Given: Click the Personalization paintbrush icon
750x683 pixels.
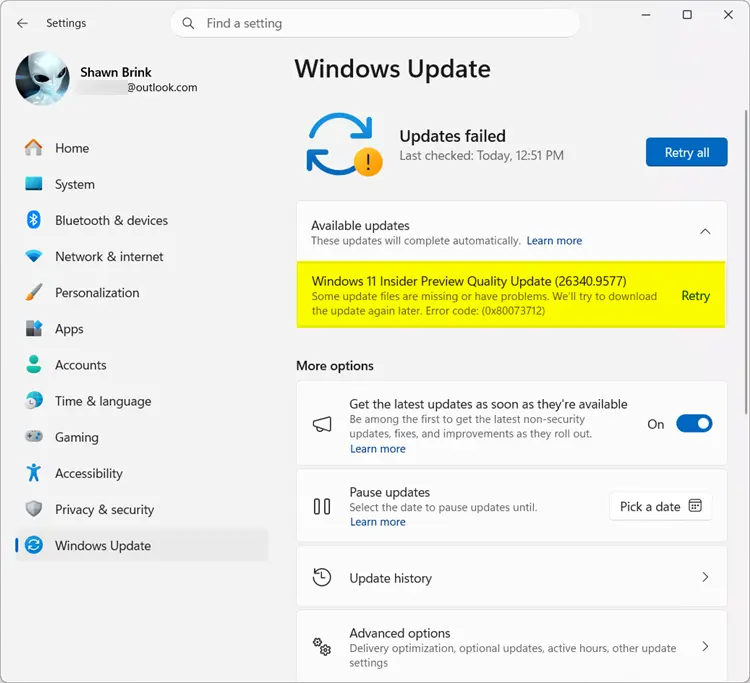Looking at the screenshot, I should (33, 292).
